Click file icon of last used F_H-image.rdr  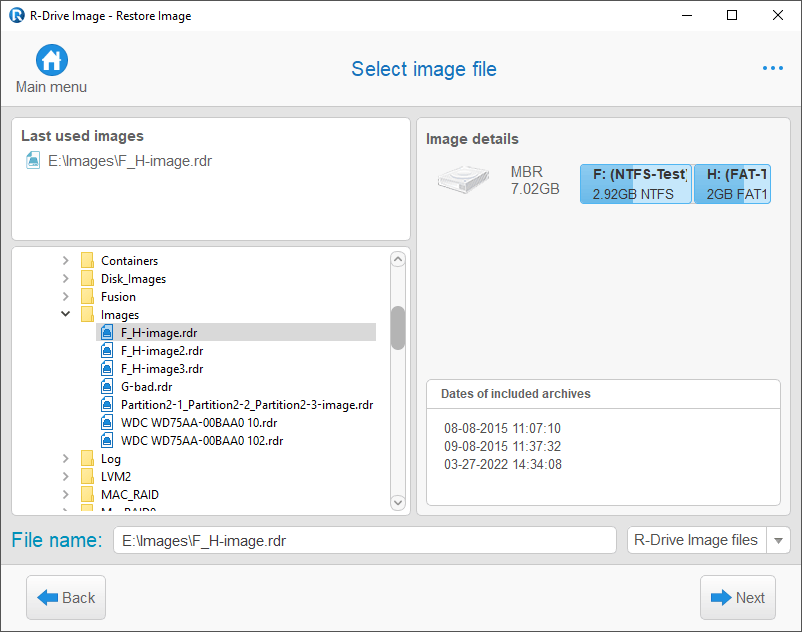33,161
